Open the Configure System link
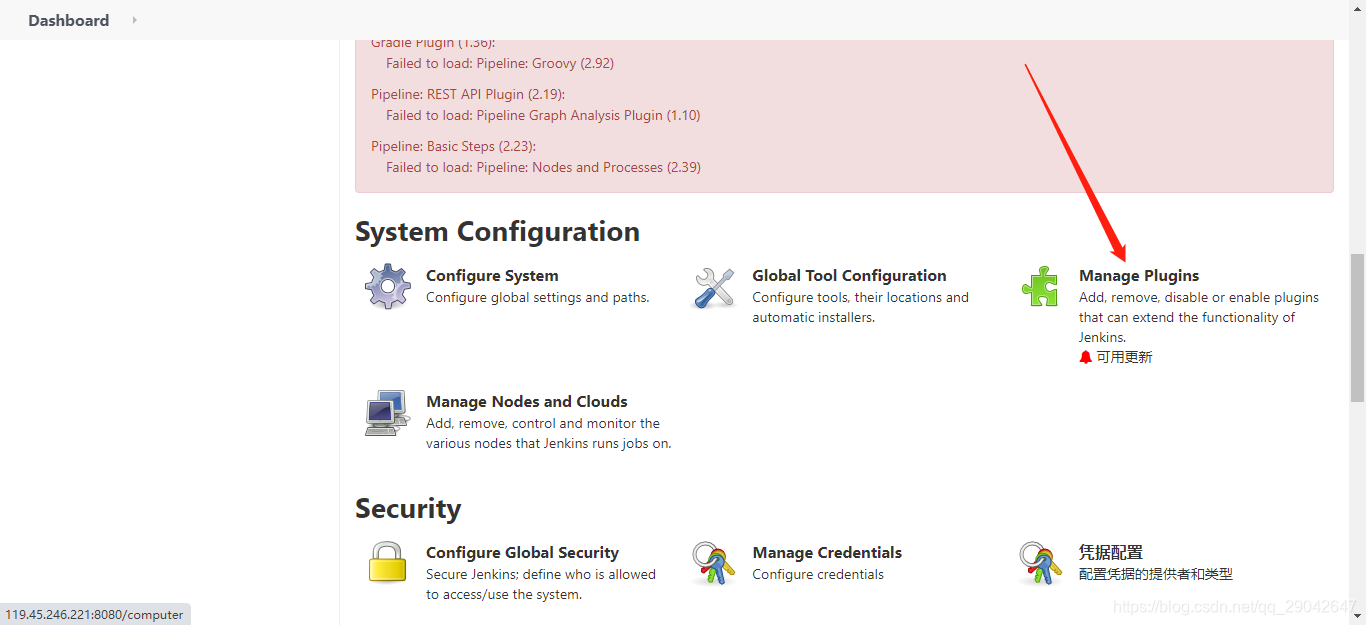 (x=492, y=276)
